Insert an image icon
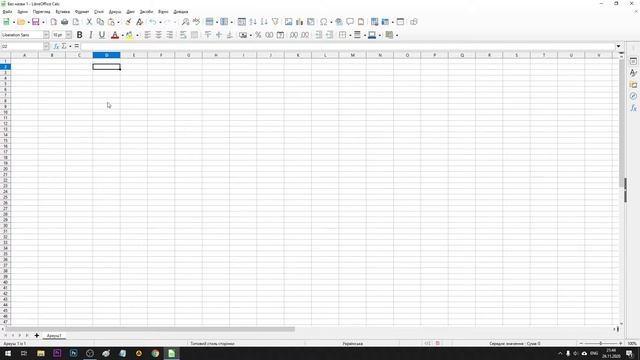The image size is (640, 360). click(x=289, y=22)
